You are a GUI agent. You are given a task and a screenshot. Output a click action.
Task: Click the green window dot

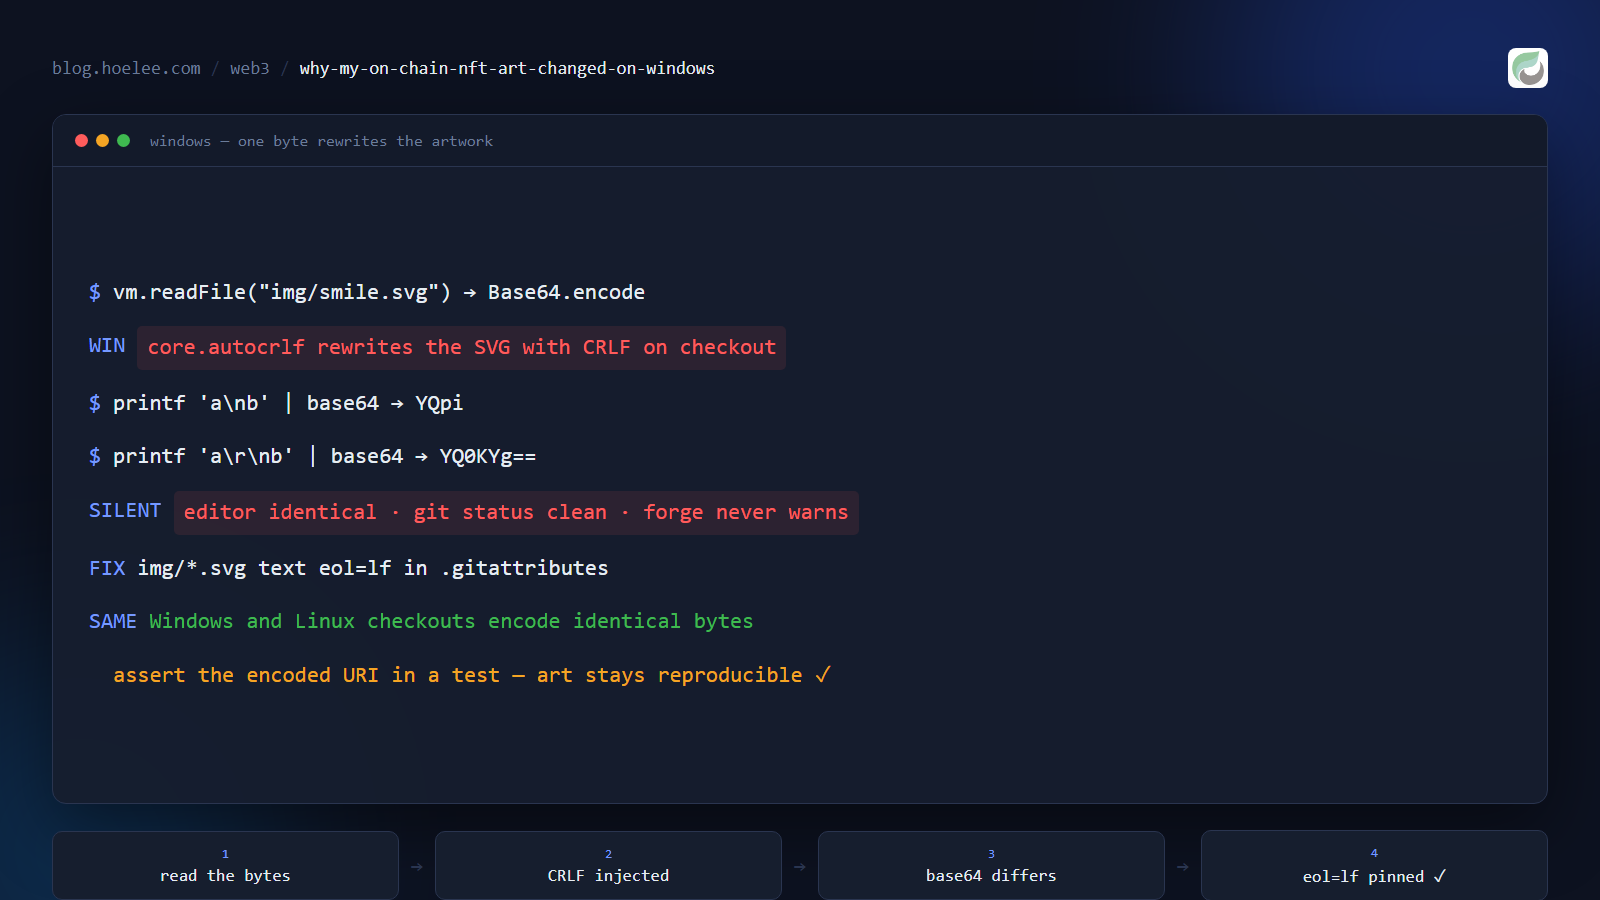coord(123,141)
